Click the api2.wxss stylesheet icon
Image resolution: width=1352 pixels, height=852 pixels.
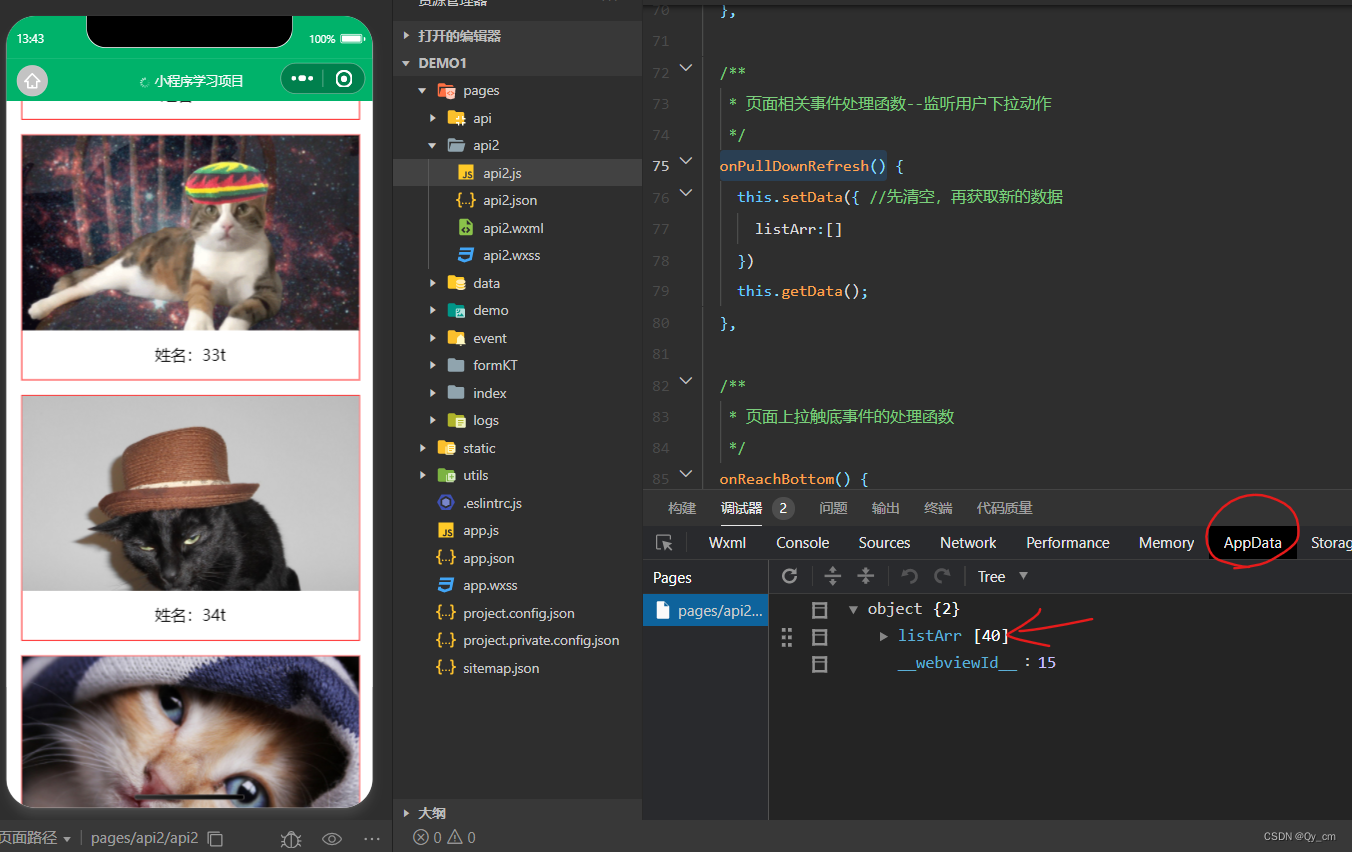tap(466, 255)
